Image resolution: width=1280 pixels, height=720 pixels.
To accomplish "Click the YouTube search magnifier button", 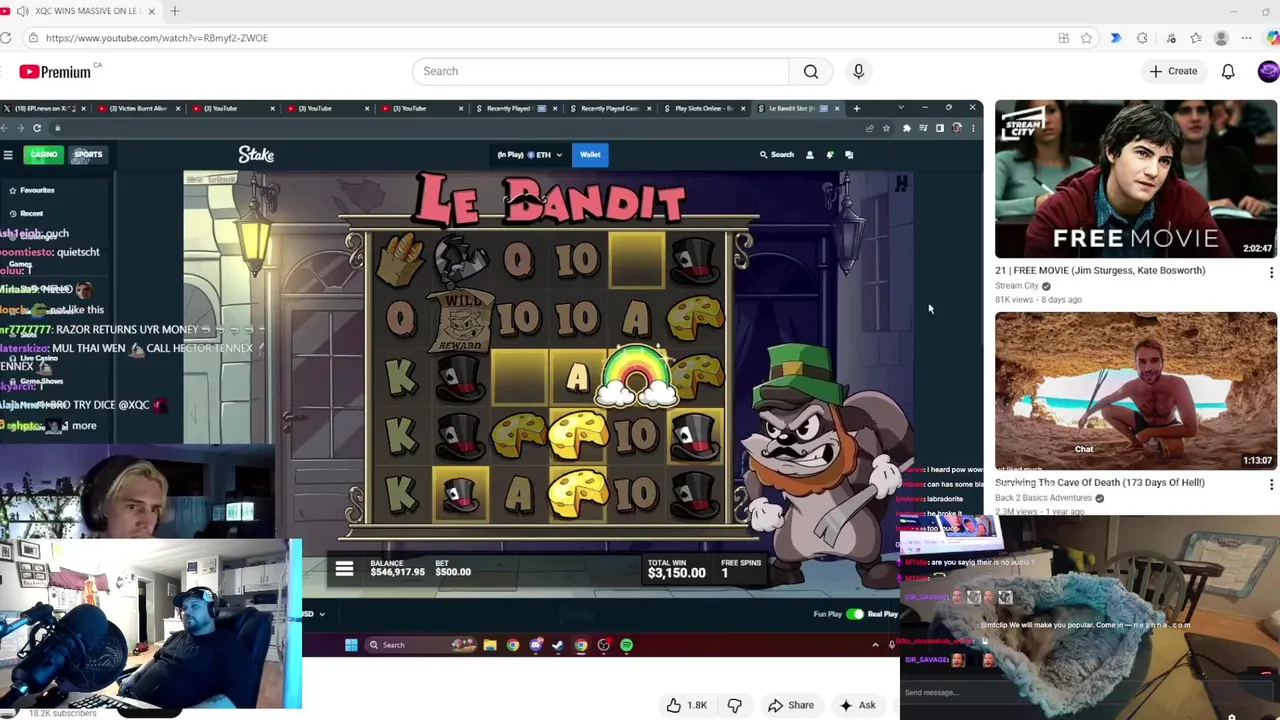I will point(811,71).
